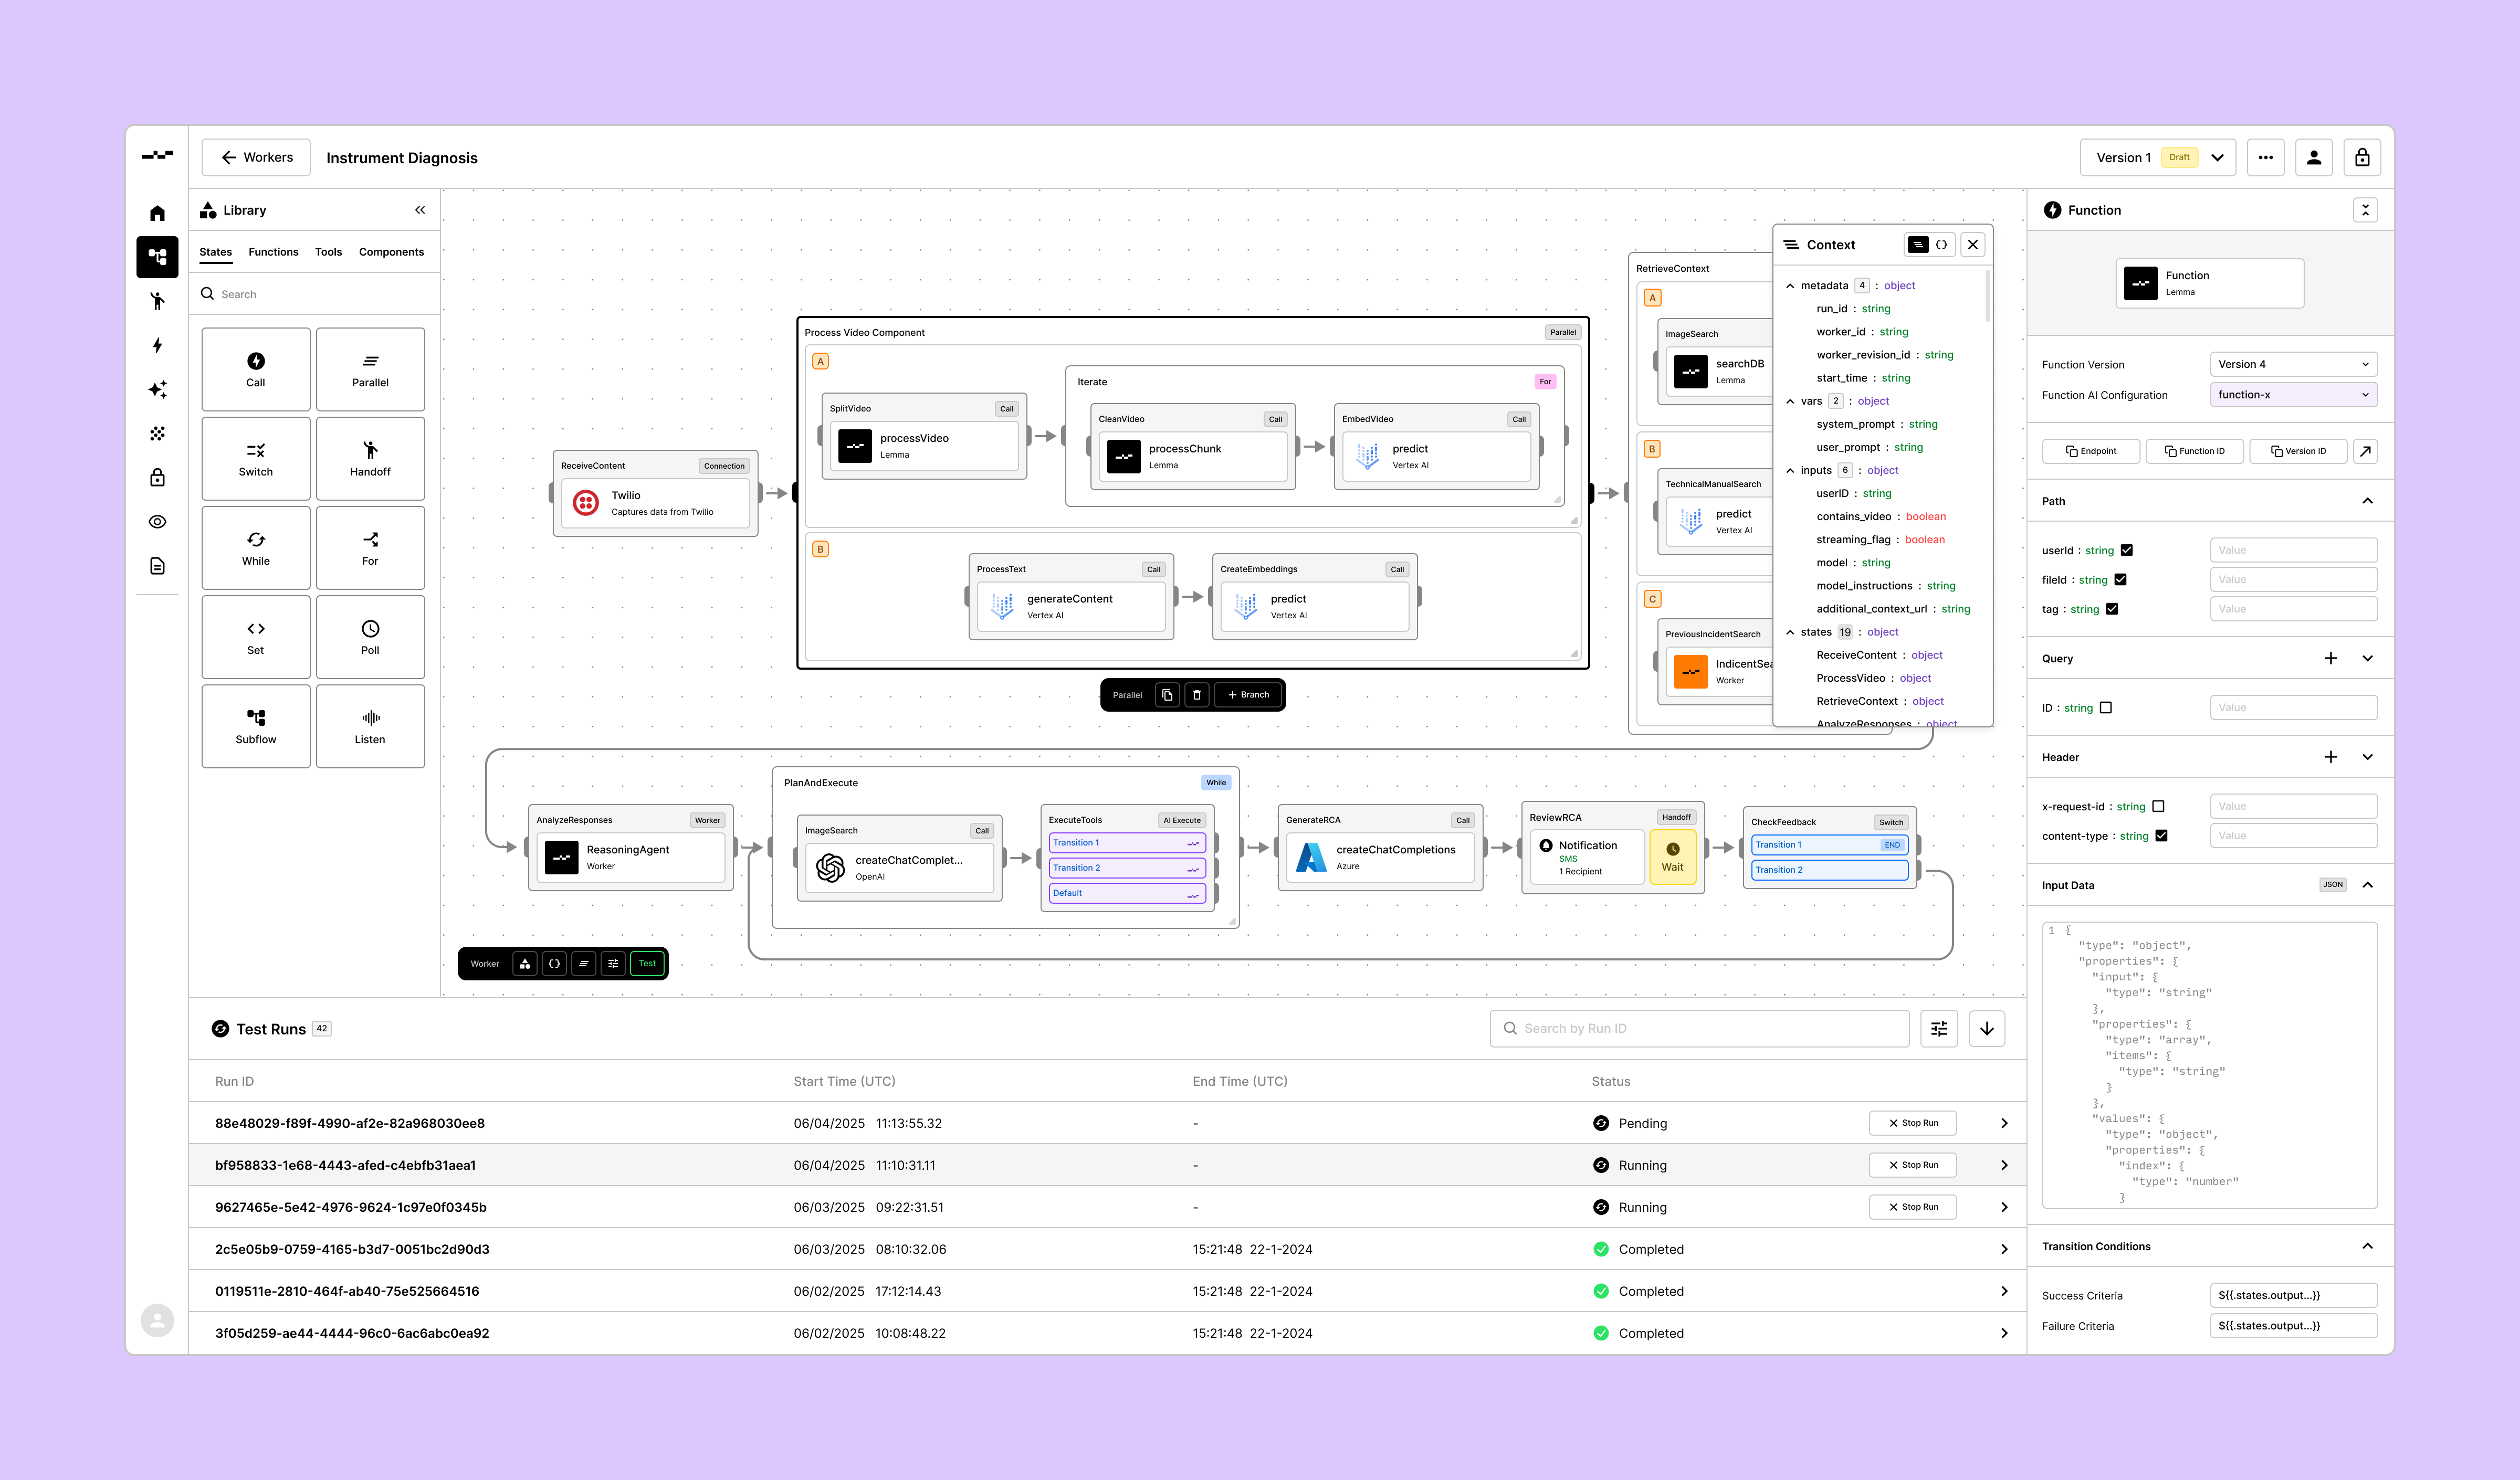Open the Test Runs filter settings icon
Screen dimensions: 2520x1480
tap(1939, 1028)
